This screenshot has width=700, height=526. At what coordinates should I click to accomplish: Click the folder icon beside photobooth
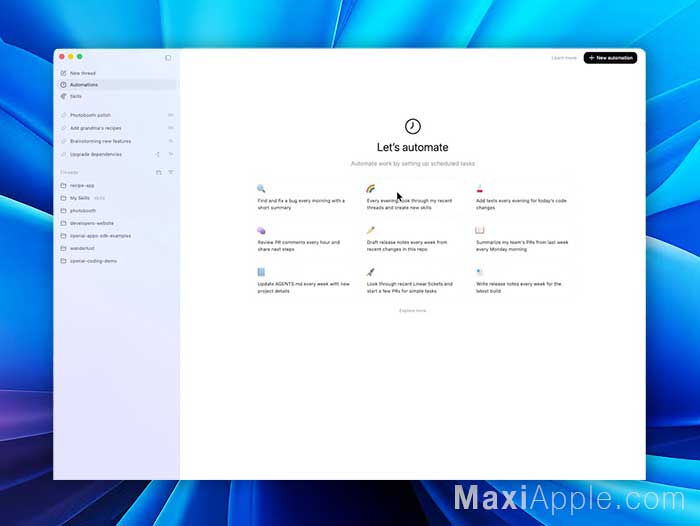pos(63,210)
